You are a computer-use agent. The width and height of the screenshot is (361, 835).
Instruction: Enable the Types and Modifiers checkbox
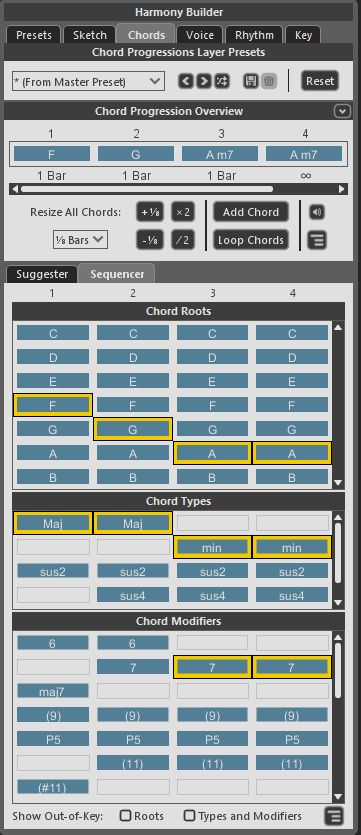[189, 815]
